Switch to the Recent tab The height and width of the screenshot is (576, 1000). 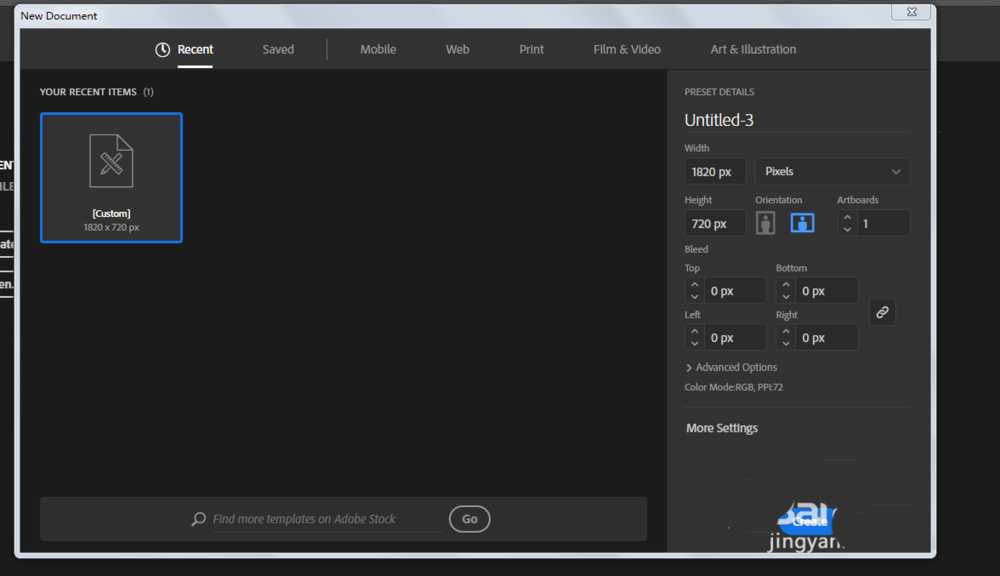point(195,49)
